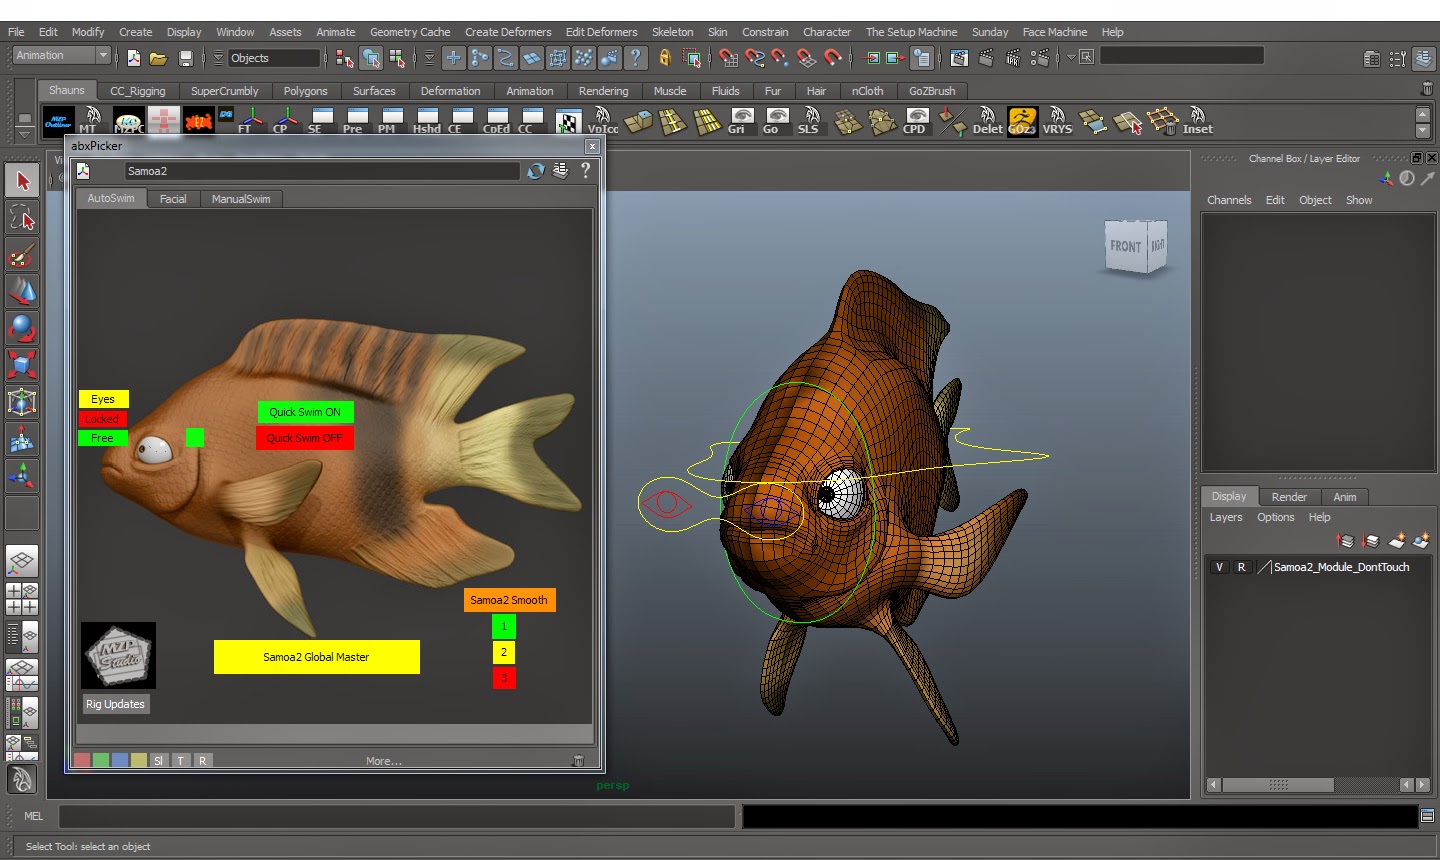Pick the red color swatch in the abxPicker footer
This screenshot has height=860, width=1440.
tap(82, 761)
